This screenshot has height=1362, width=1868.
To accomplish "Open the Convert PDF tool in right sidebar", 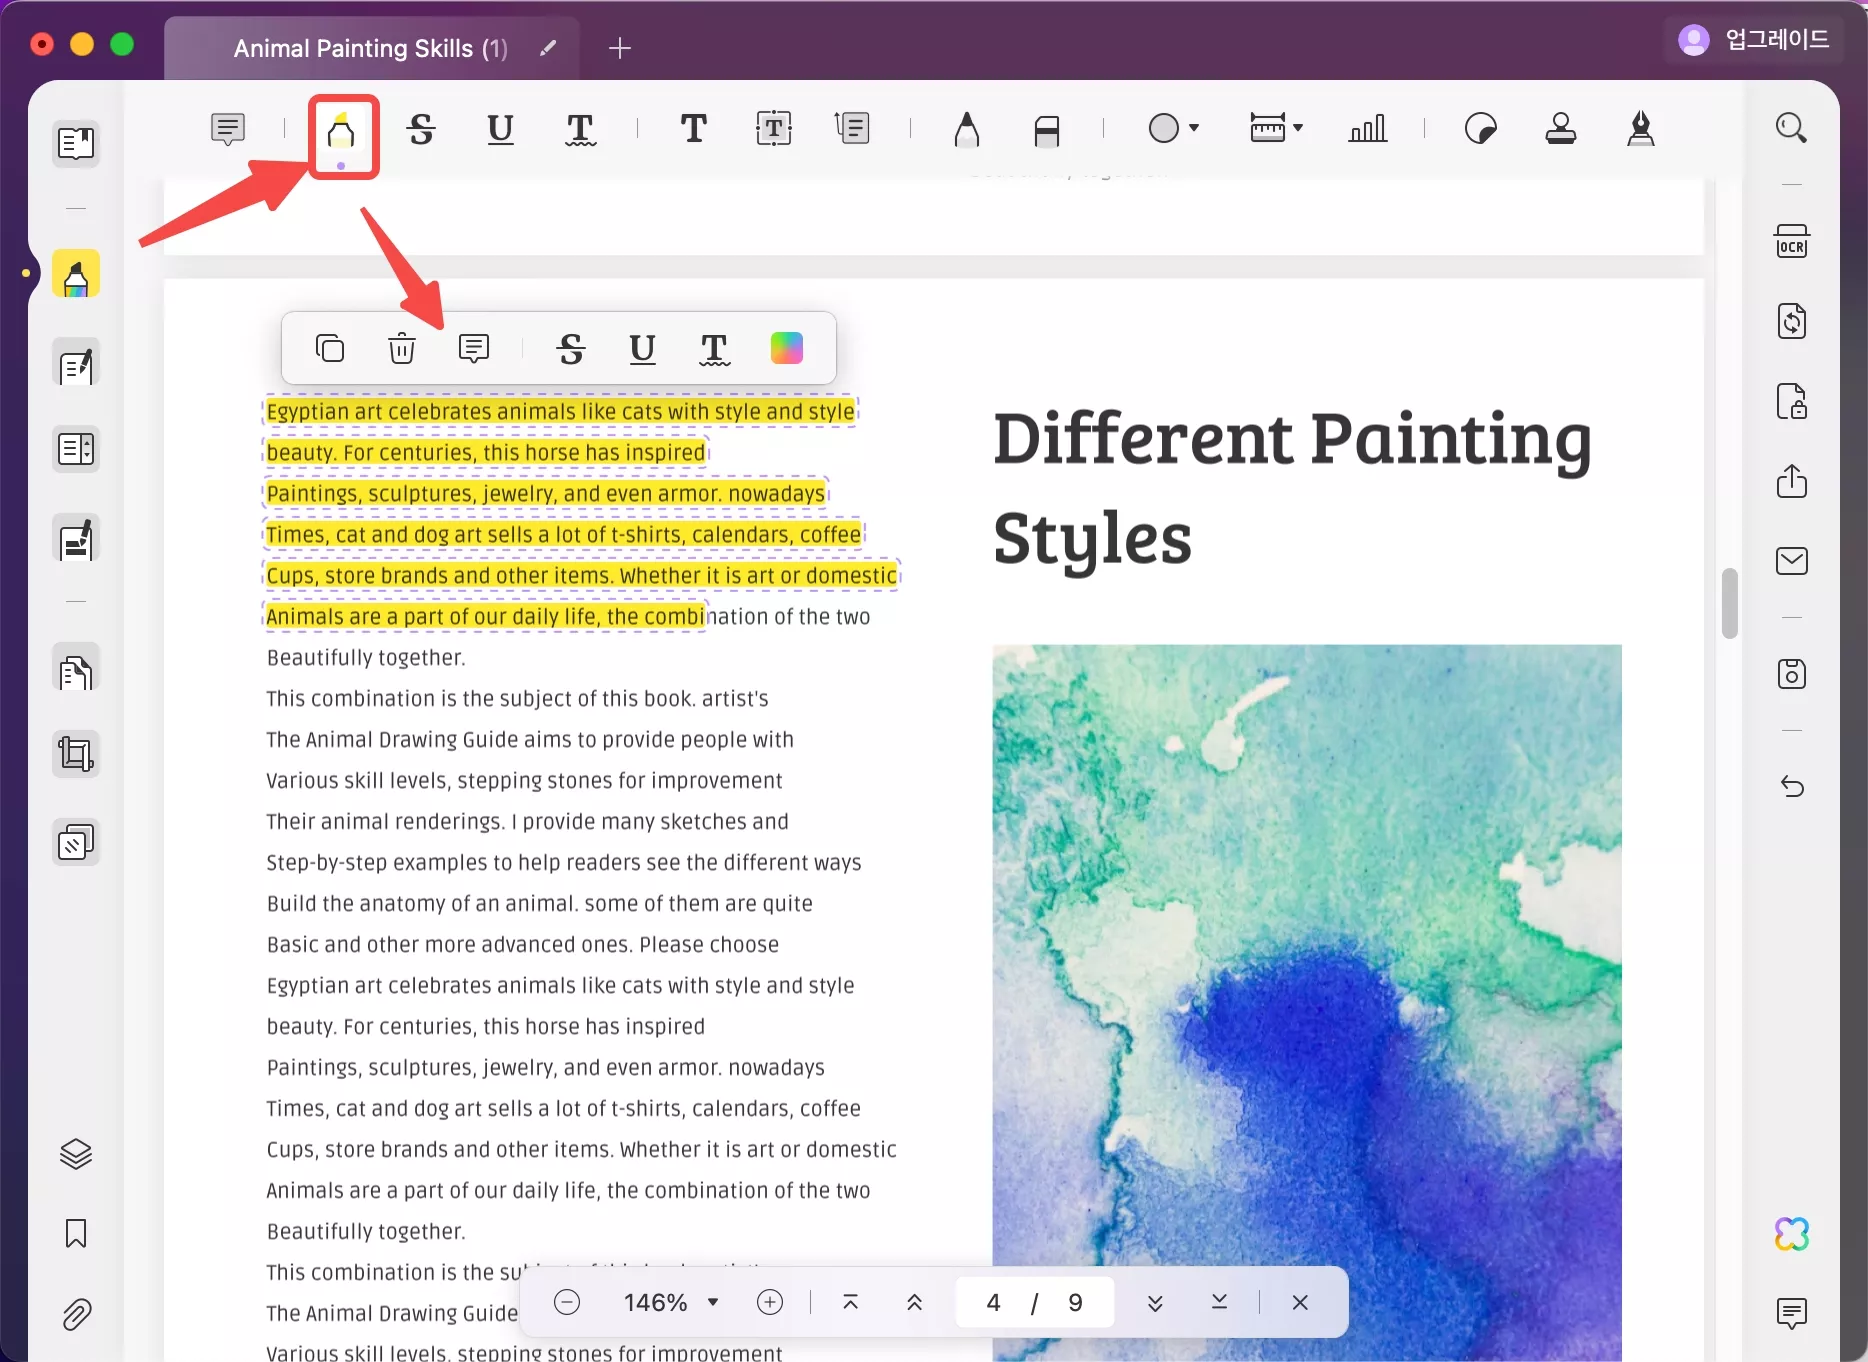I will pyautogui.click(x=1791, y=321).
